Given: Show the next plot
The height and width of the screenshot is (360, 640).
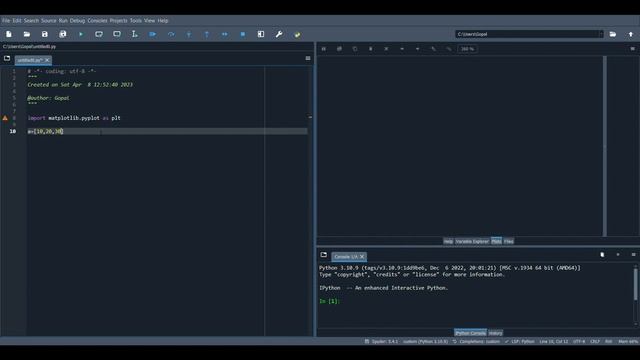Looking at the screenshot, I should click(418, 49).
